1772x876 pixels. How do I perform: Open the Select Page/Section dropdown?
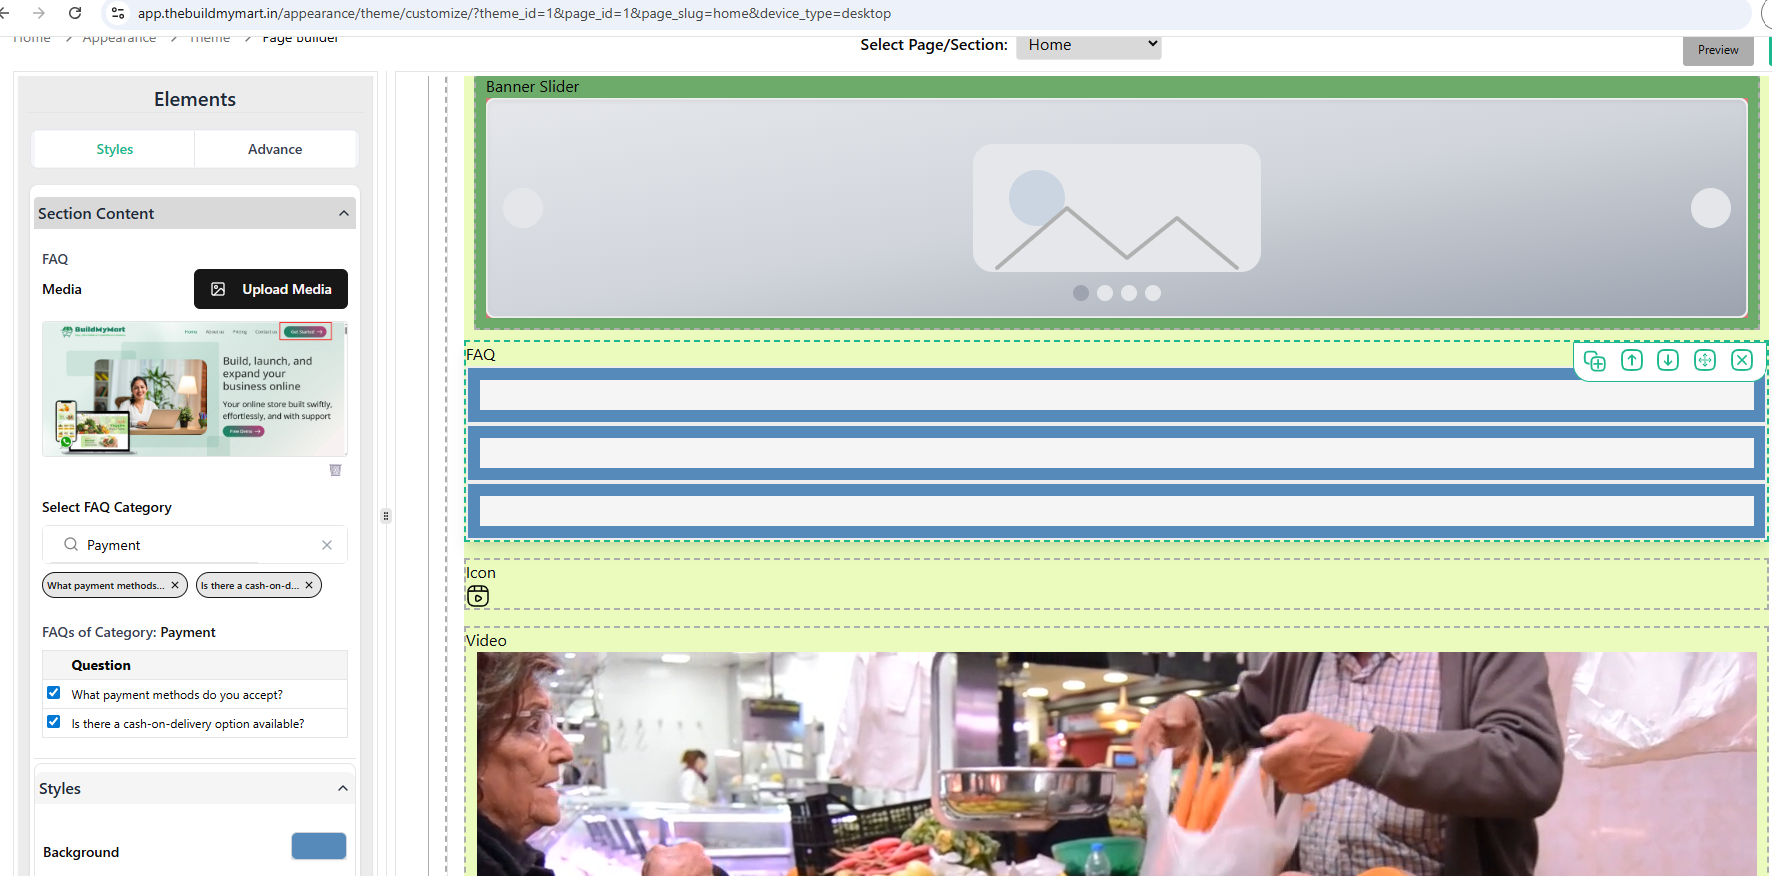1089,45
